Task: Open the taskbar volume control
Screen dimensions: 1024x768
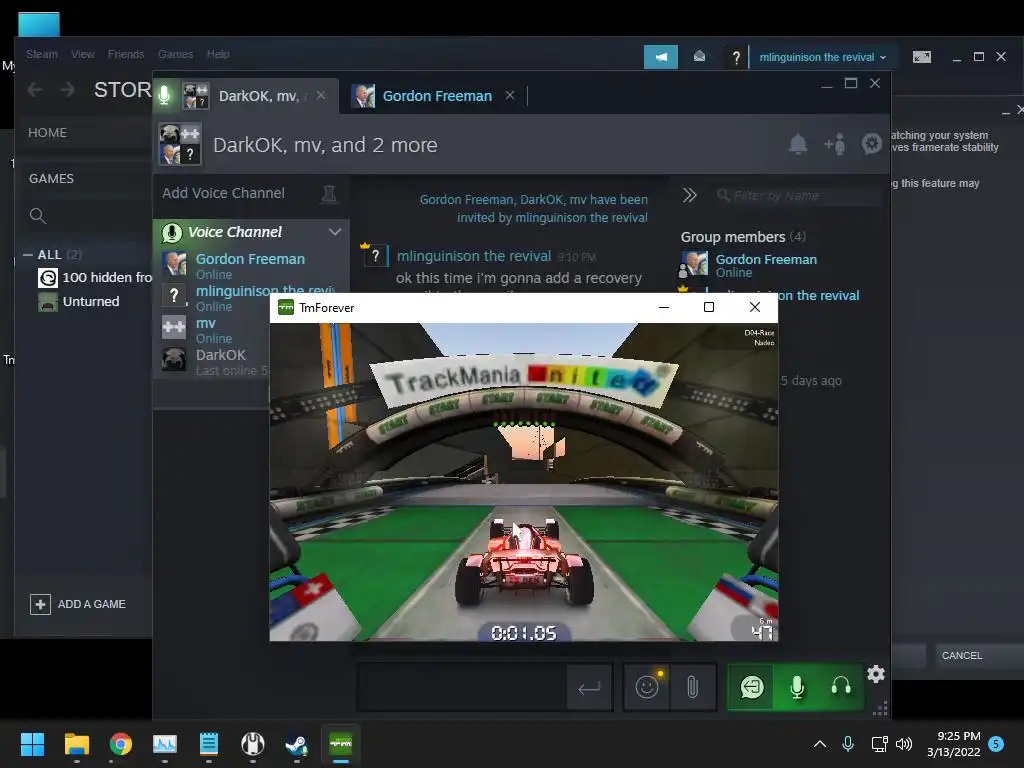Action: (x=904, y=744)
